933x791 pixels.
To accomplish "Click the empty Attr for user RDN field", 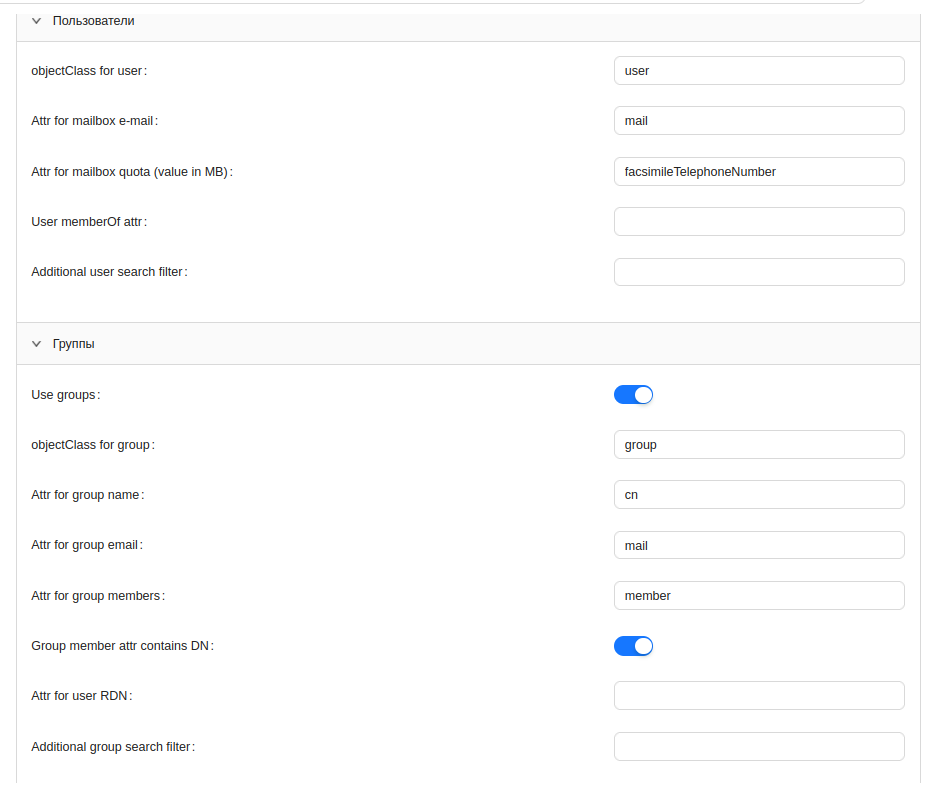I will coord(758,696).
